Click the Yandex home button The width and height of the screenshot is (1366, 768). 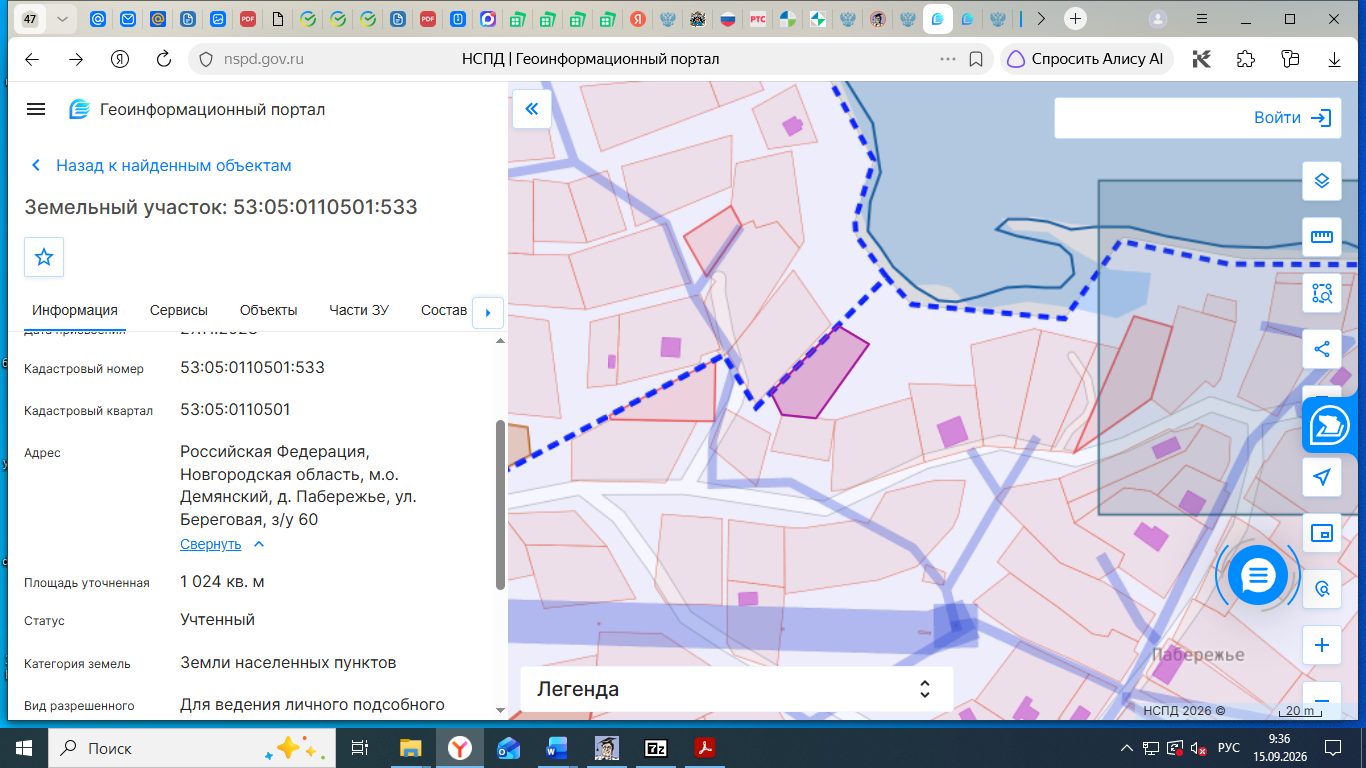[120, 59]
